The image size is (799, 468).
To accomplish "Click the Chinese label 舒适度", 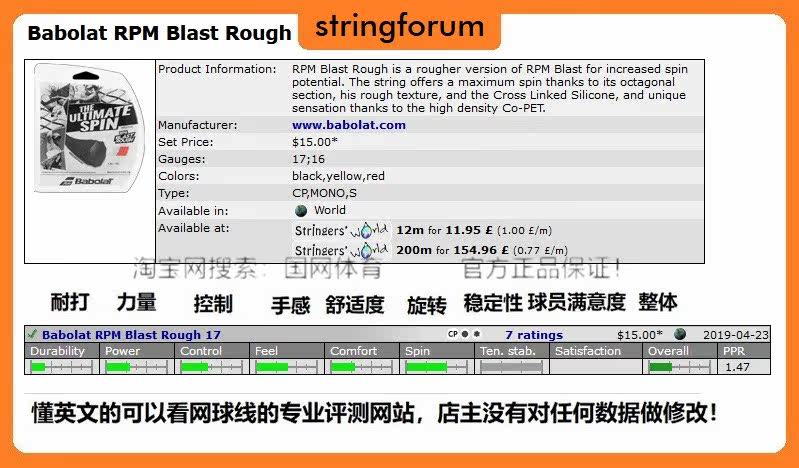I will point(355,305).
